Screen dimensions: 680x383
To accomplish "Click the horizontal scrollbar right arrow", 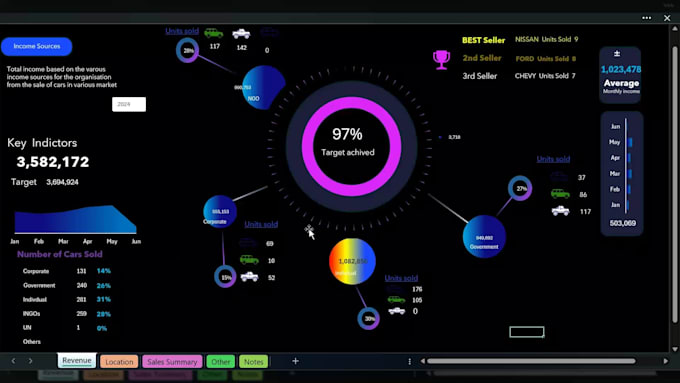I will click(666, 361).
